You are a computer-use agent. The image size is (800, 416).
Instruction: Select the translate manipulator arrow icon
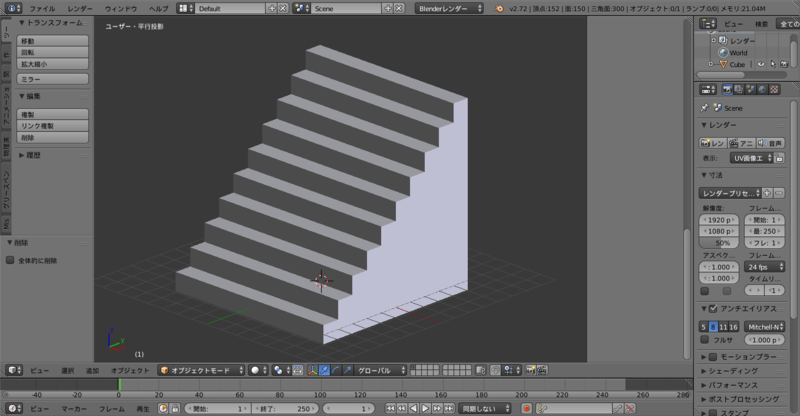[324, 370]
